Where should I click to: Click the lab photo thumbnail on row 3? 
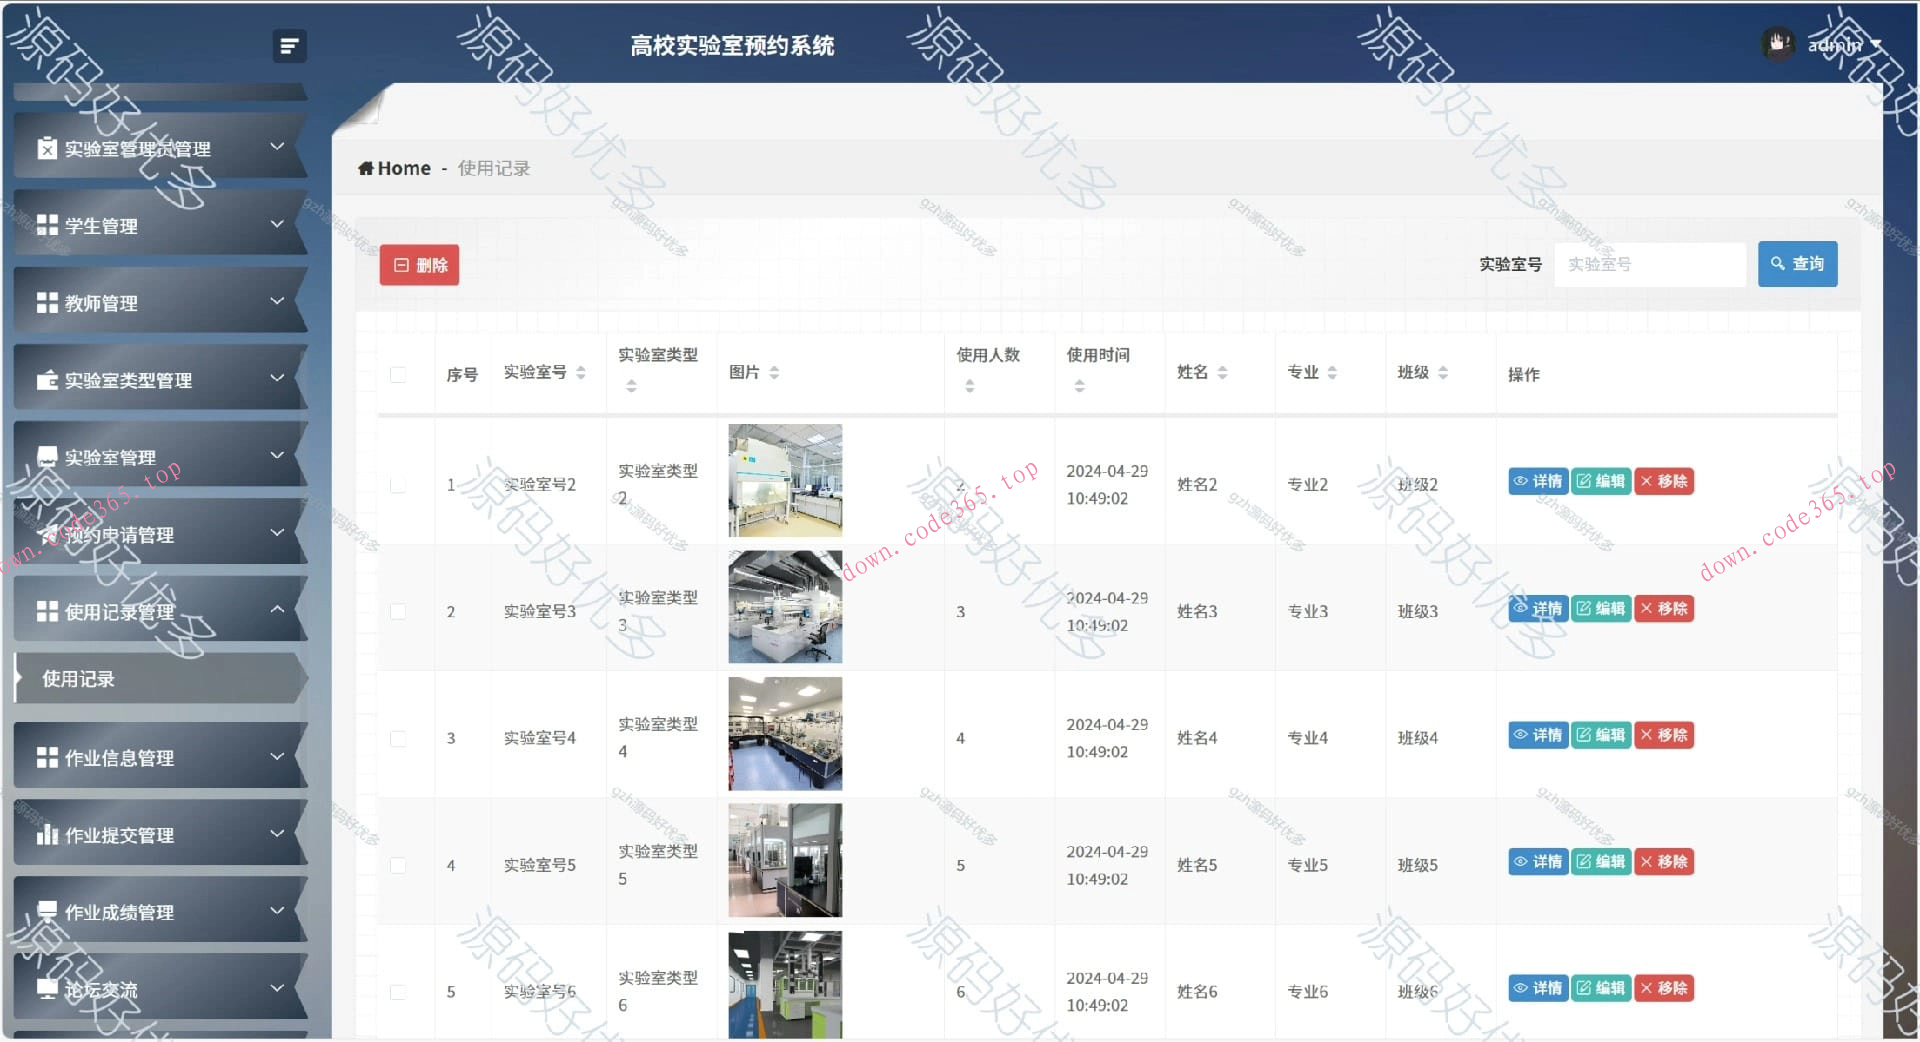coord(784,733)
